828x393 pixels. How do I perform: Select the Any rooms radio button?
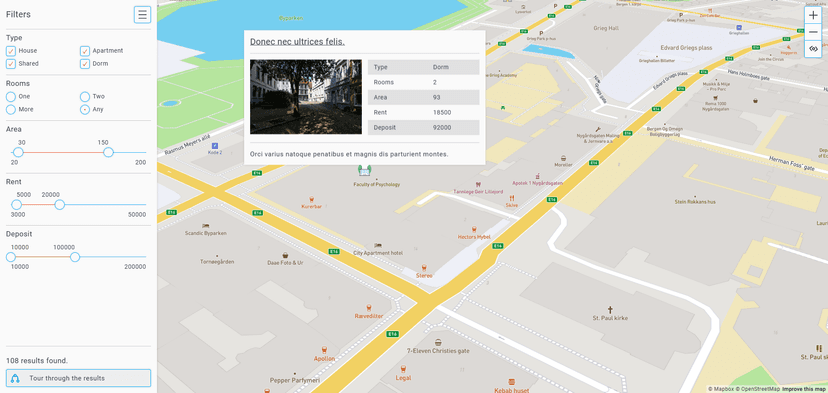point(84,109)
